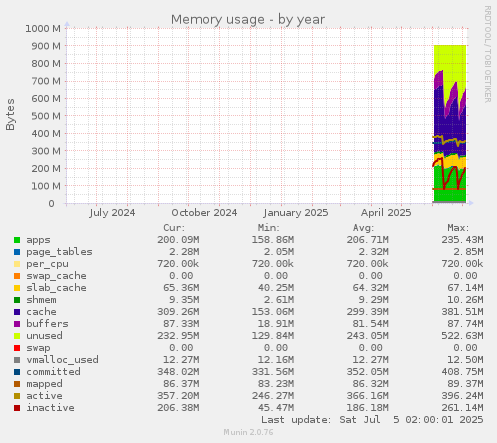Click the swap_cache orange legend swatch
This screenshot has height=443, width=497.
tap(17, 276)
